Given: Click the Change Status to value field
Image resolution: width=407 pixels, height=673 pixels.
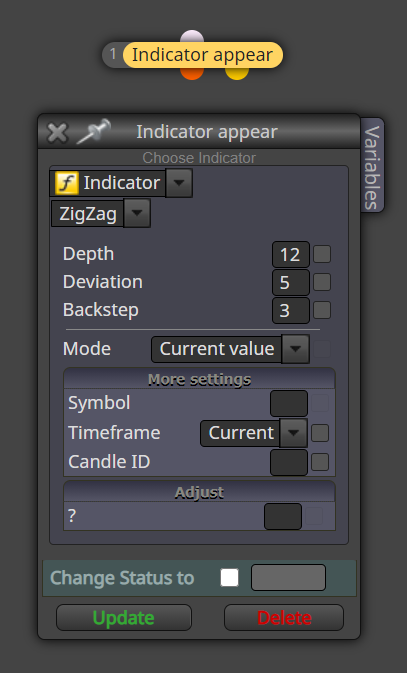Looking at the screenshot, I should click(289, 577).
